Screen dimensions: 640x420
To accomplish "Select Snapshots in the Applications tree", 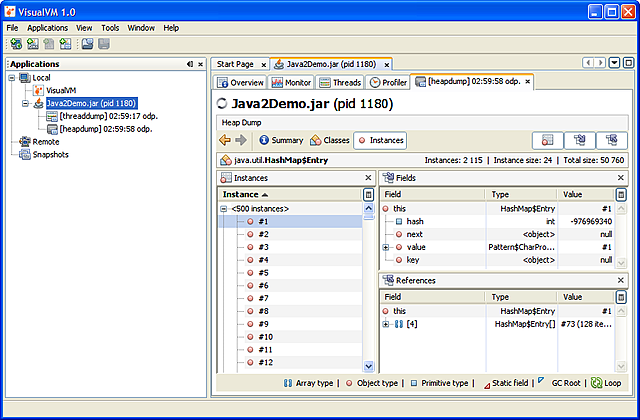I will pos(51,154).
